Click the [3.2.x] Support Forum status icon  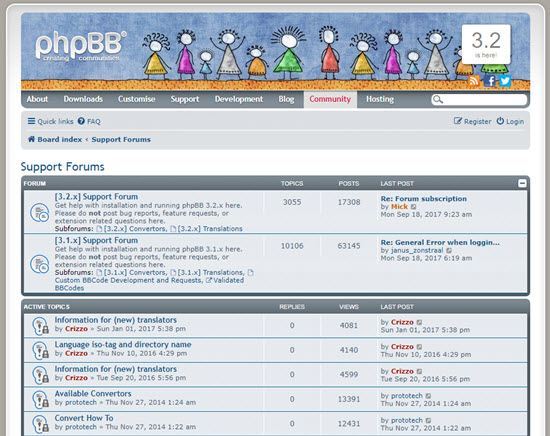click(x=39, y=213)
